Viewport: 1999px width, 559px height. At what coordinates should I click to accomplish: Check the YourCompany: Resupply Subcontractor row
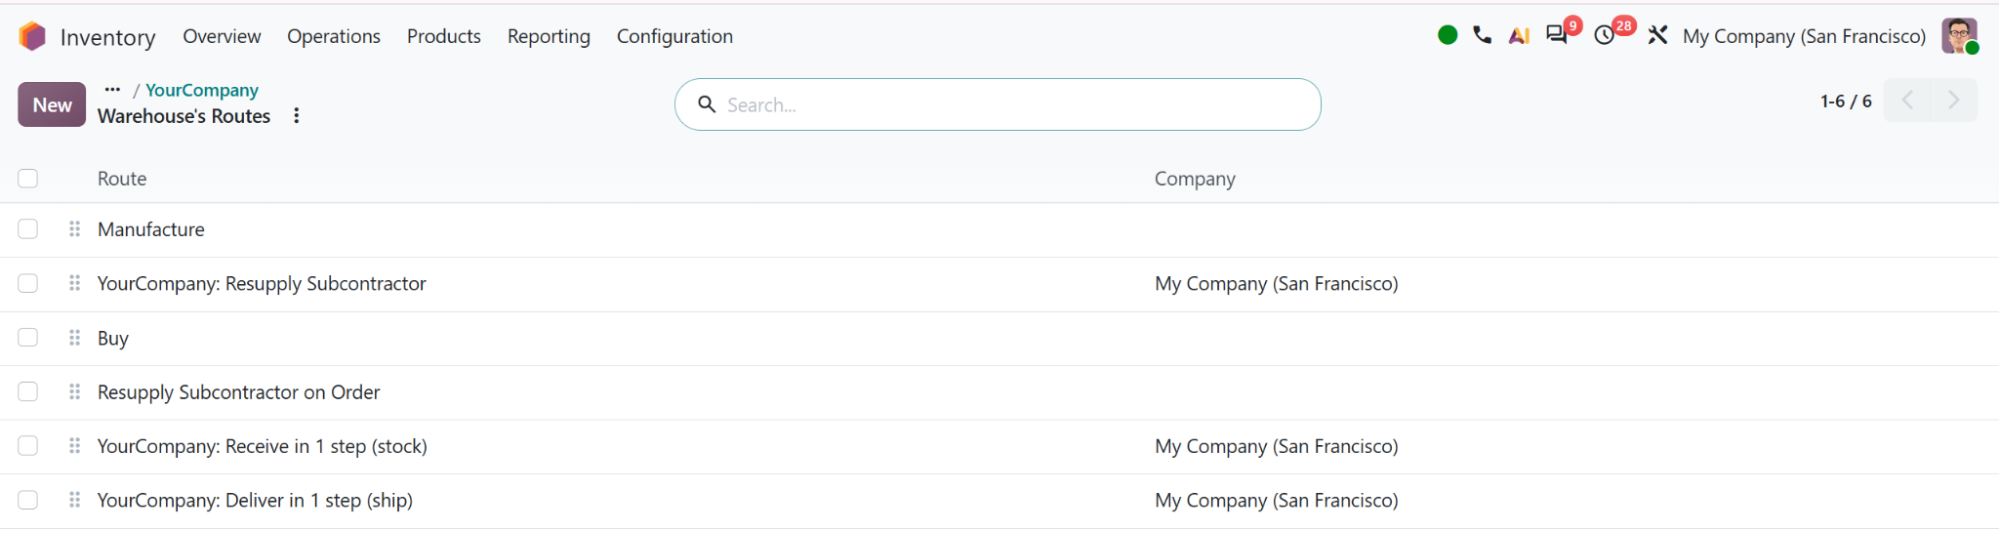pos(28,283)
